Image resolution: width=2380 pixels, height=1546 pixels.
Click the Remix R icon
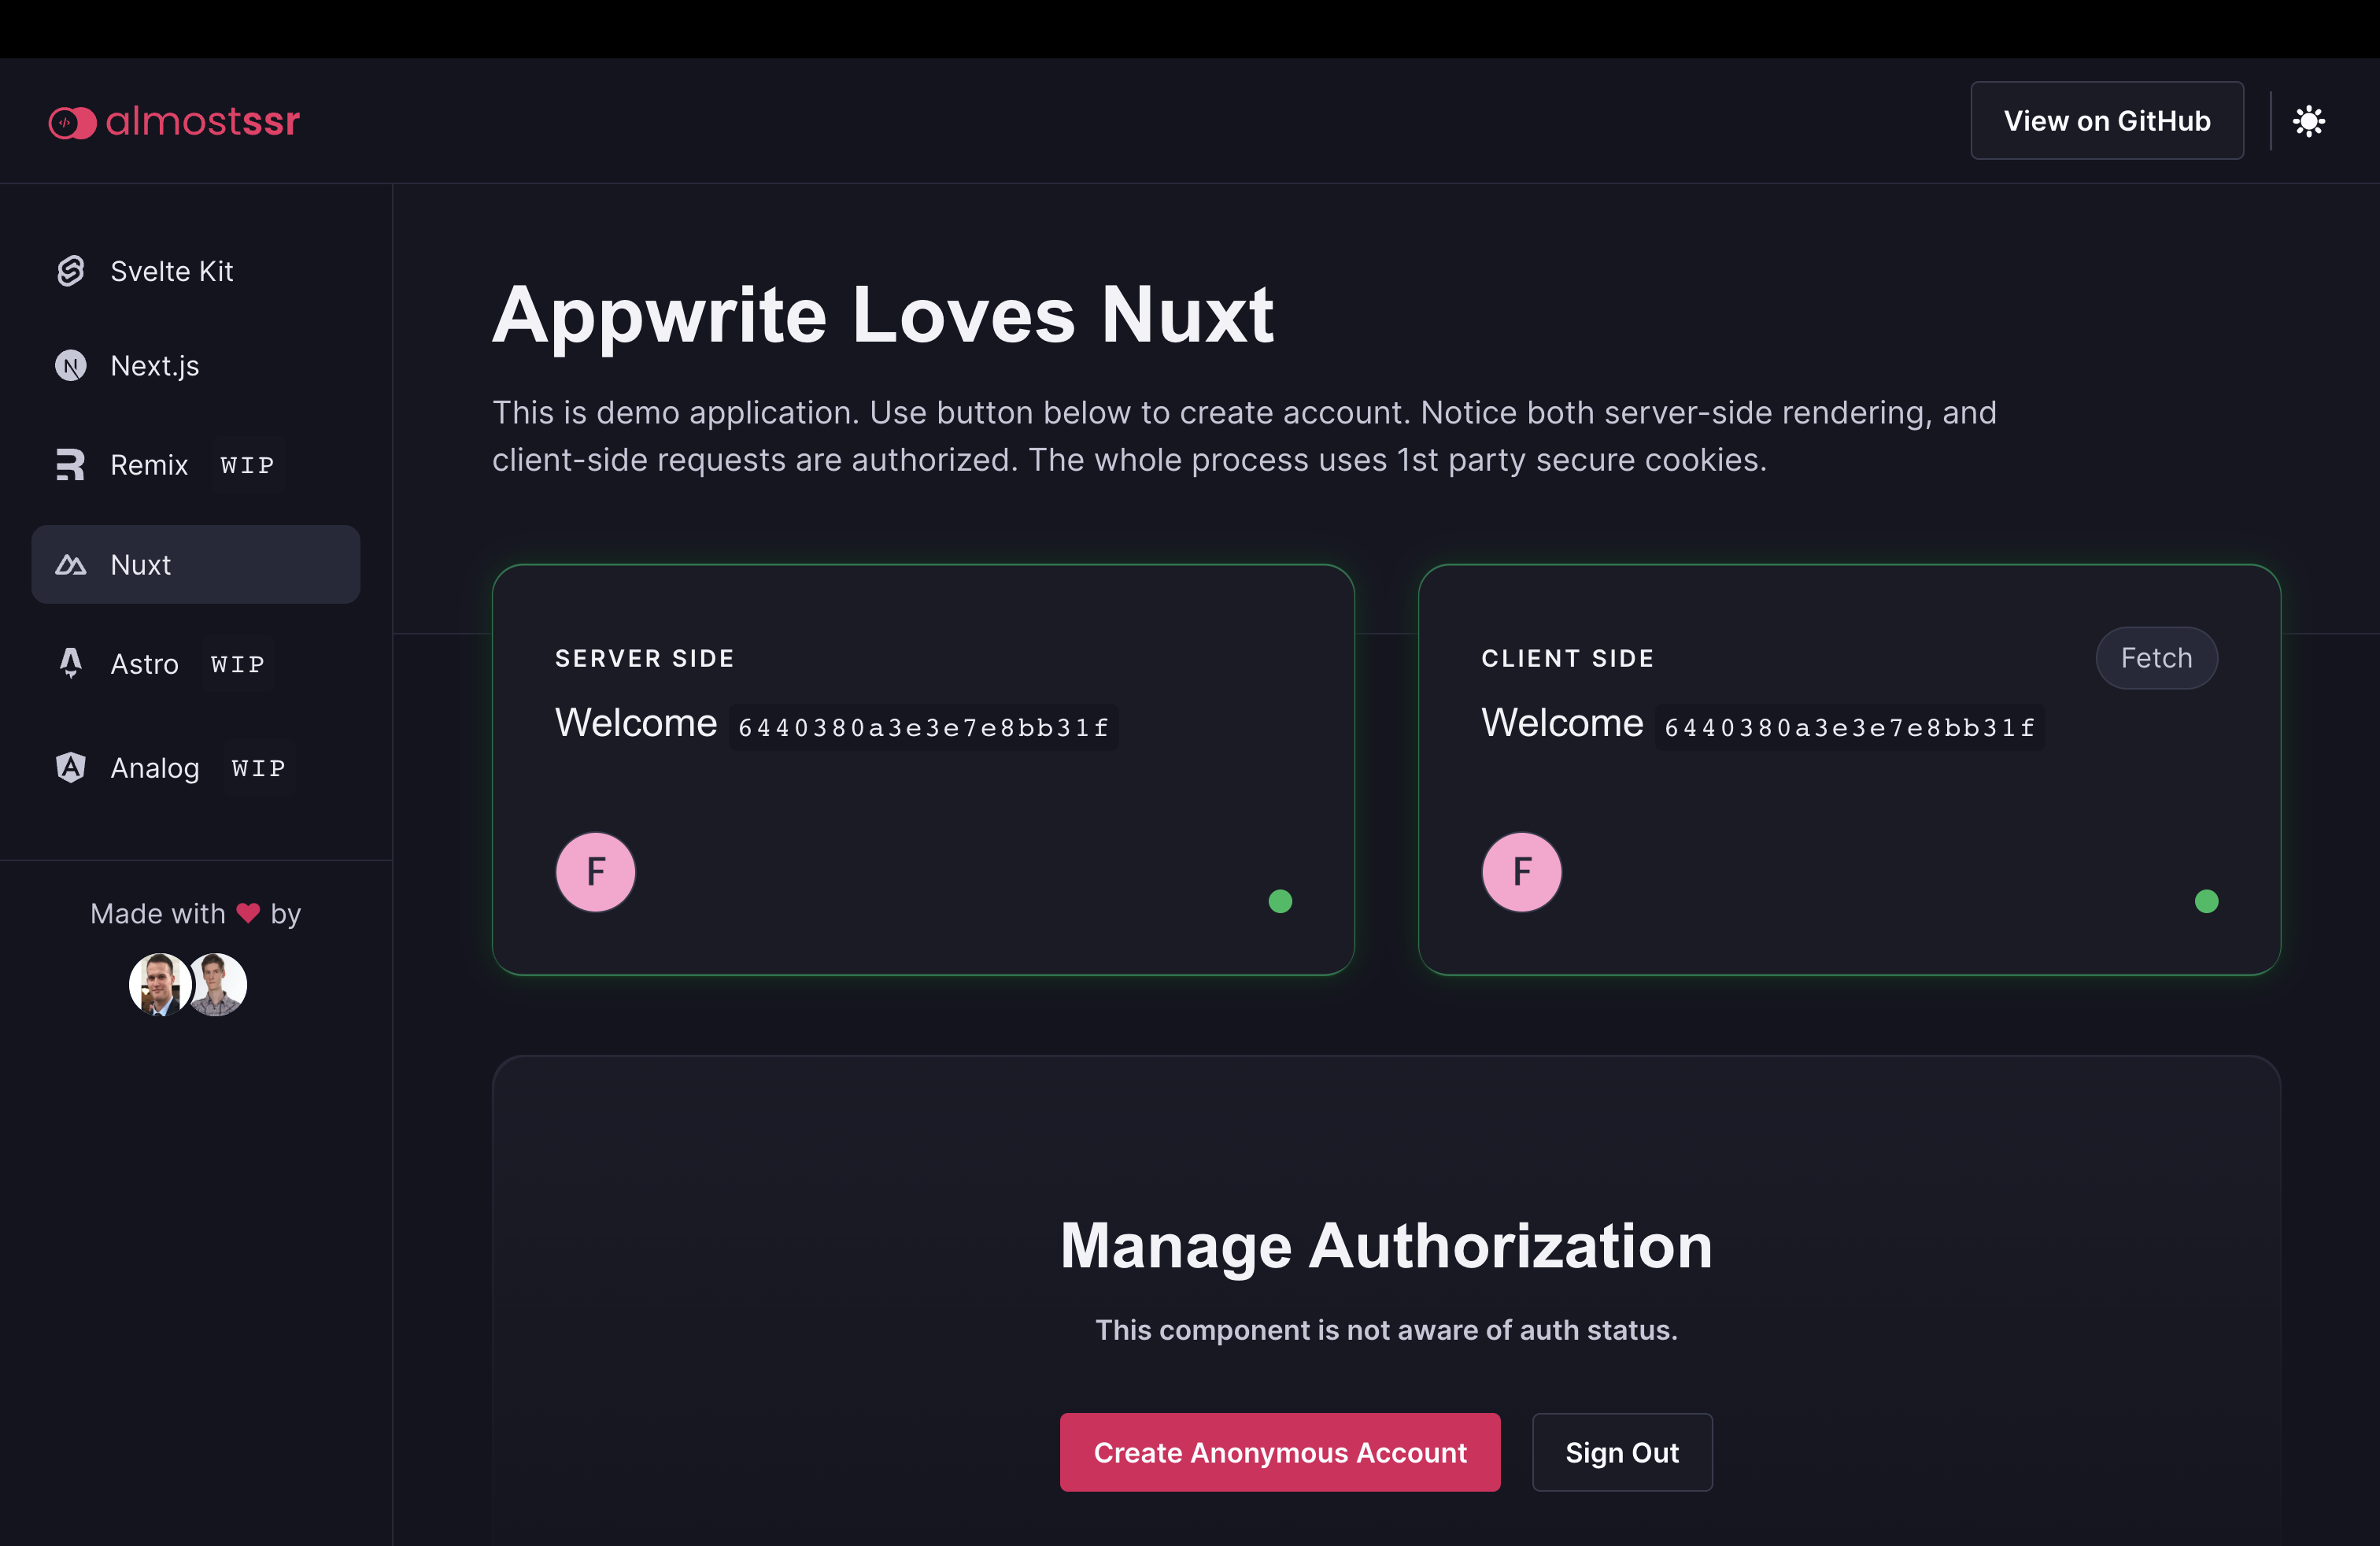70,465
